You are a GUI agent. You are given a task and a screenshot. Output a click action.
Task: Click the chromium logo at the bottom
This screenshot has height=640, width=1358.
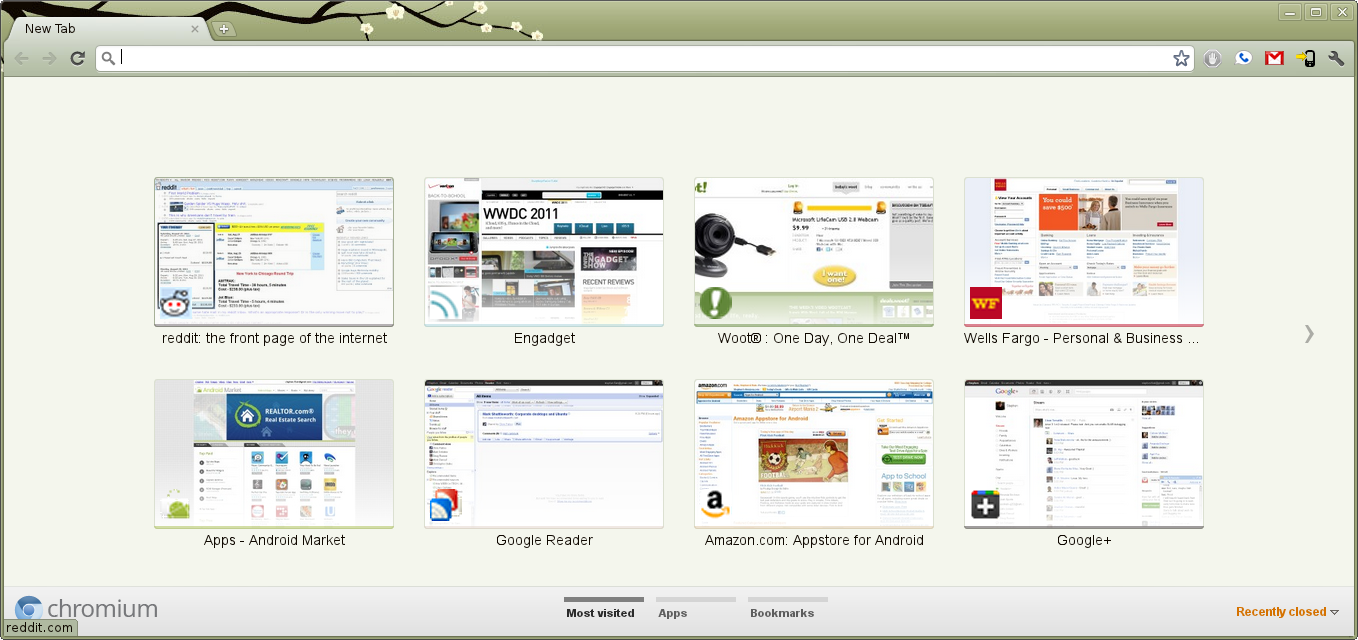tap(86, 608)
